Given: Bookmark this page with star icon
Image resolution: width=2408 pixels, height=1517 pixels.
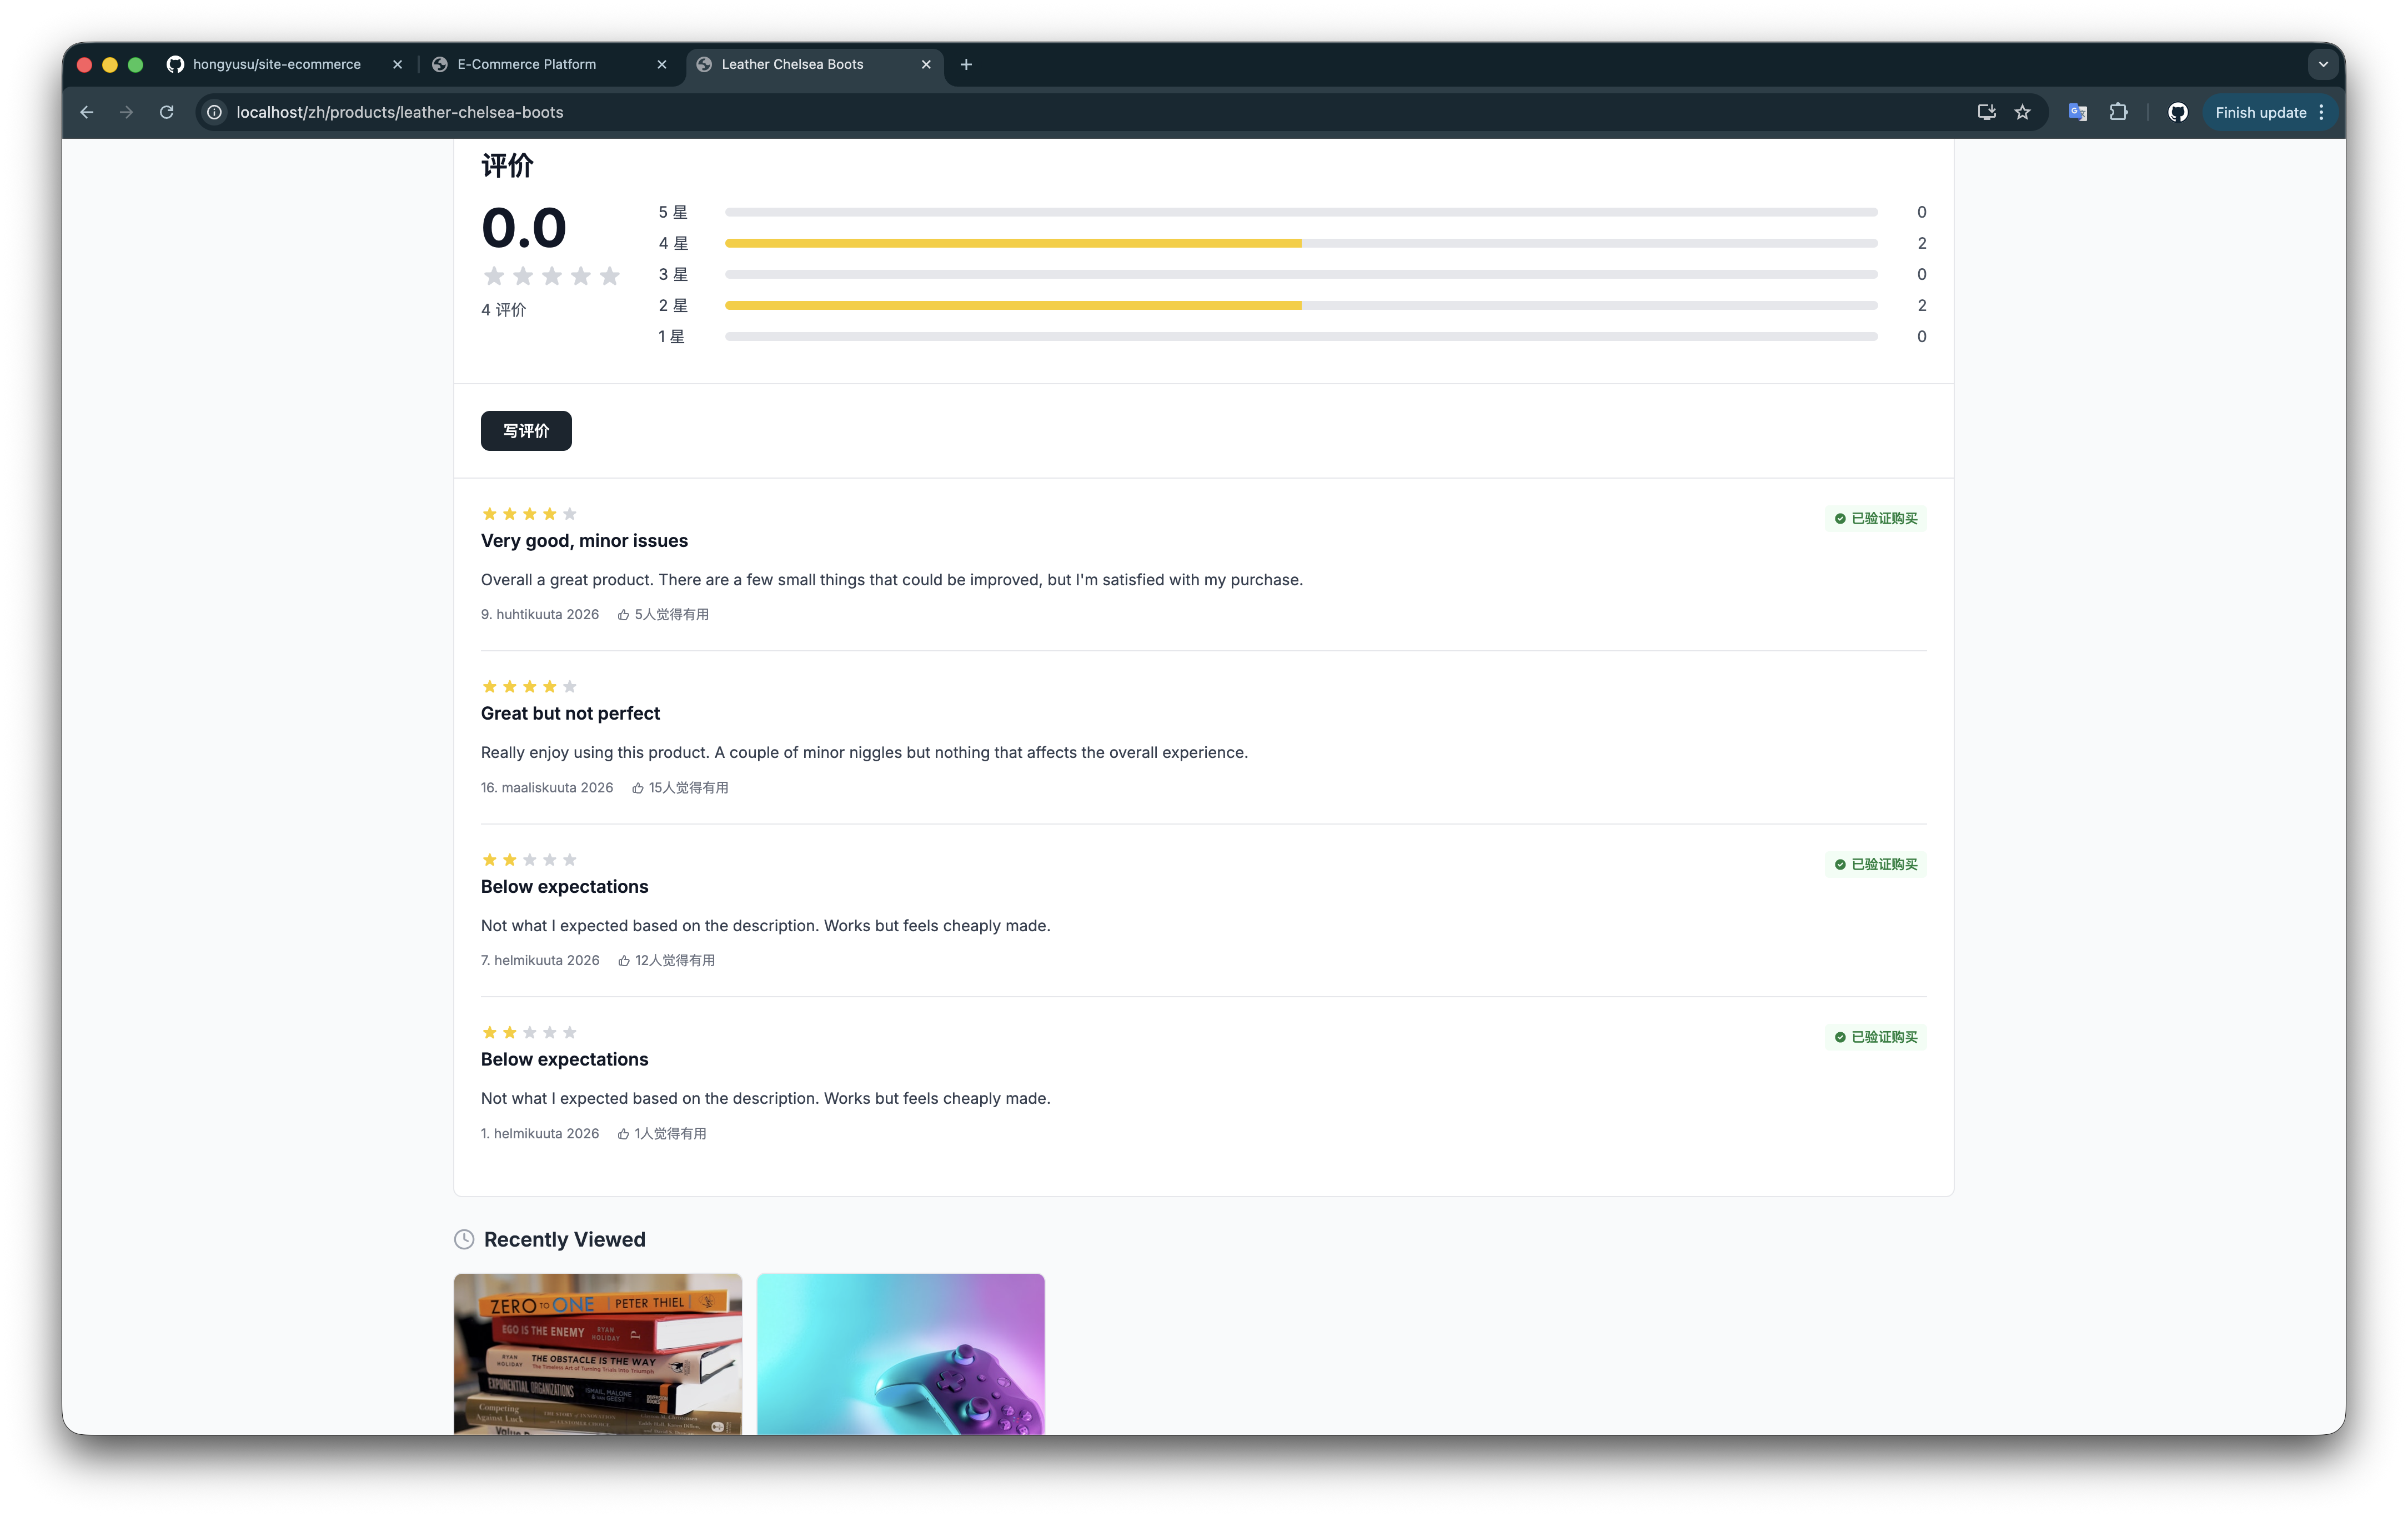Looking at the screenshot, I should click(2022, 112).
